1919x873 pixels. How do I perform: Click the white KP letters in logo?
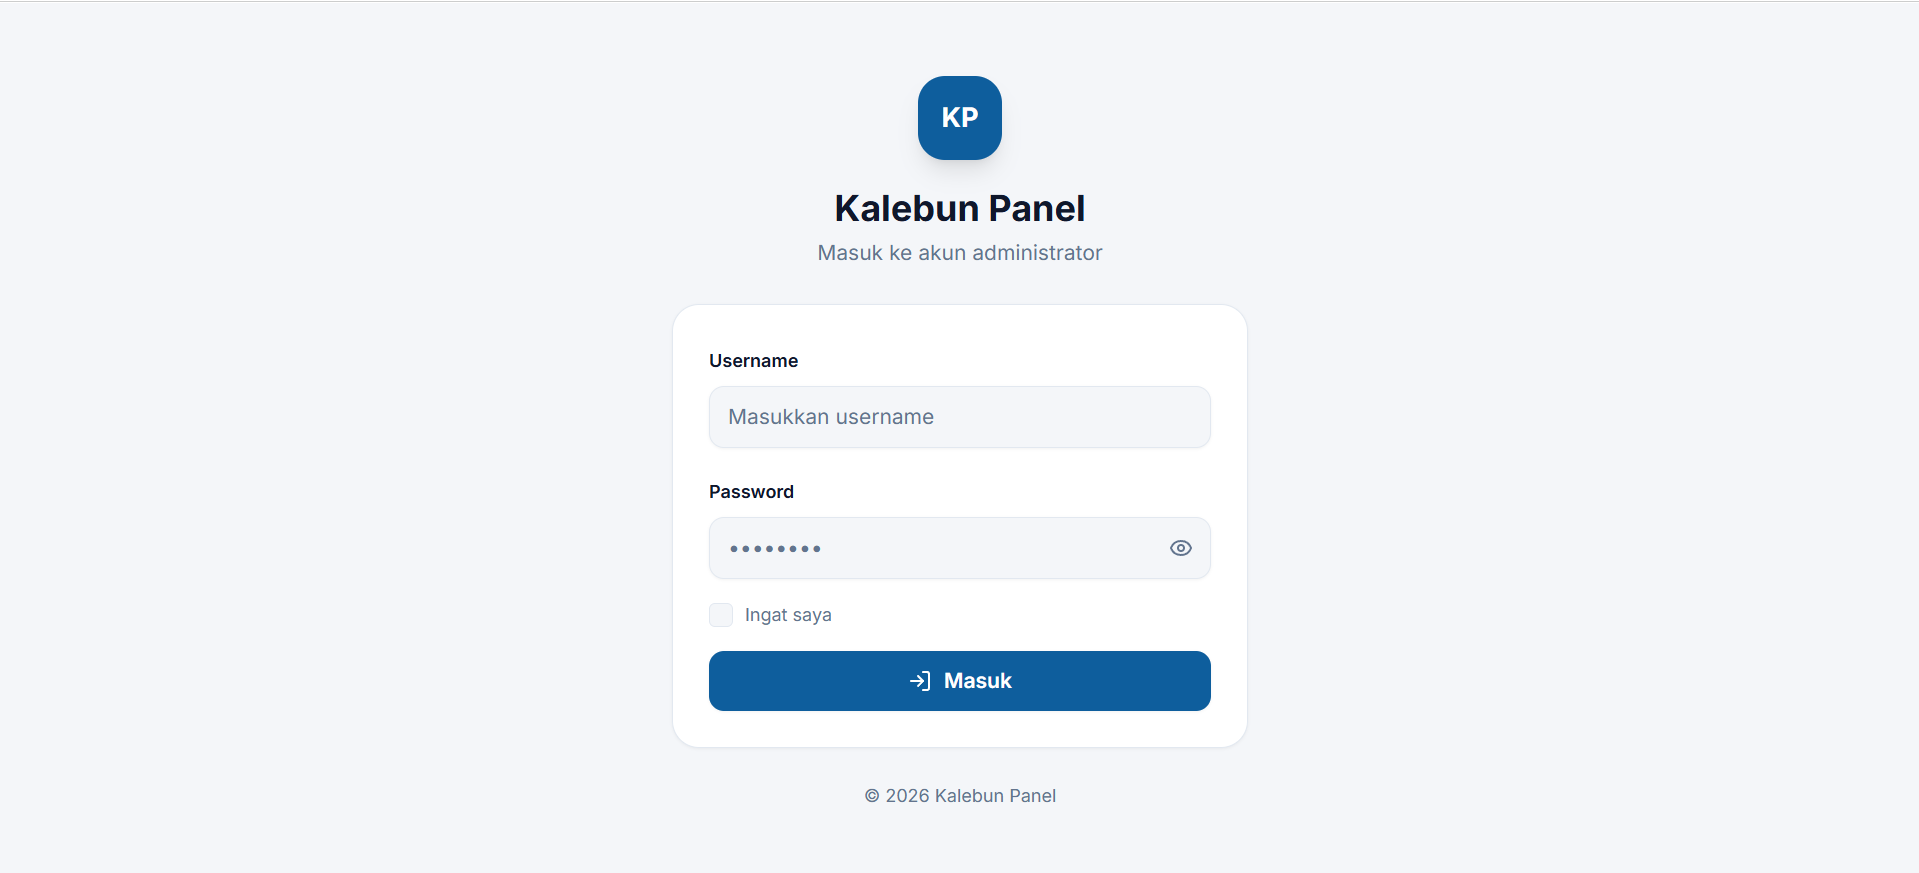tap(960, 118)
